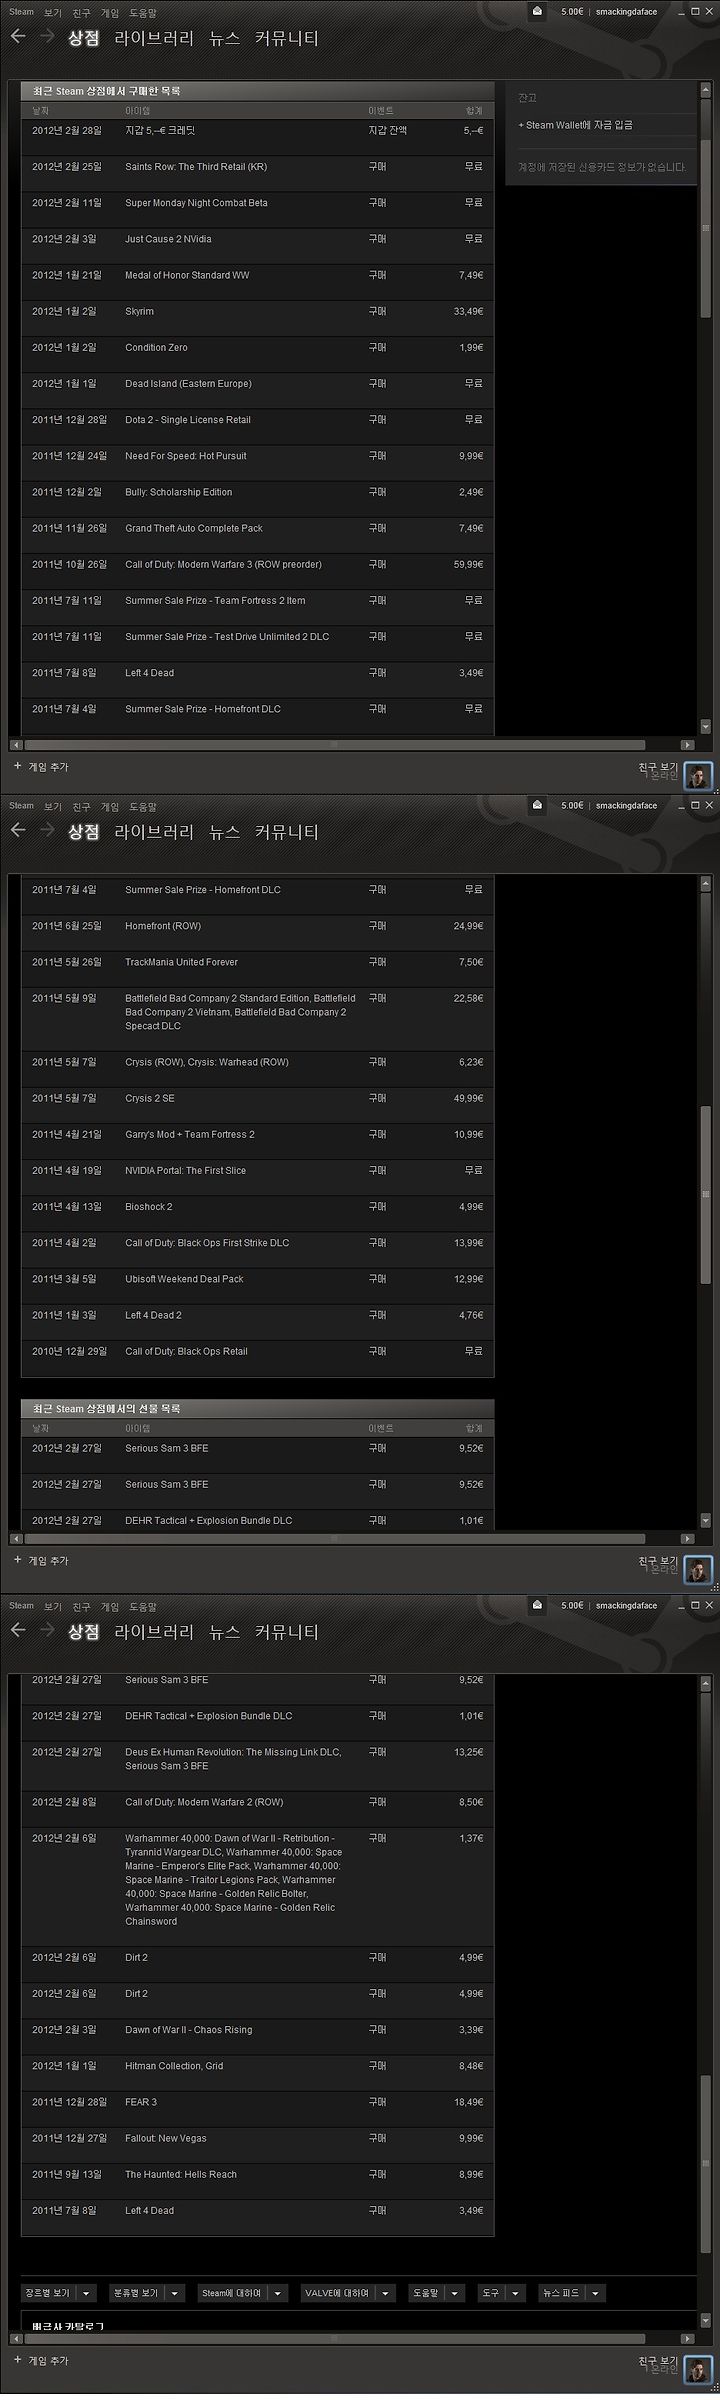720x2400 pixels.
Task: Switch to 뉴스 tab in first window
Action: [224, 39]
